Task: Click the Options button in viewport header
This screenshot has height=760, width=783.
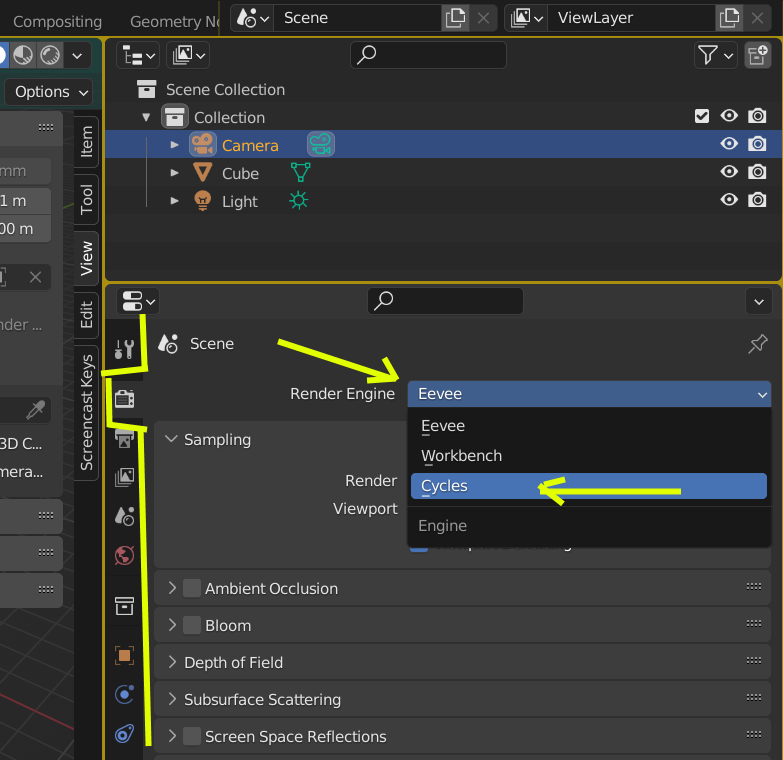Action: [x=48, y=92]
